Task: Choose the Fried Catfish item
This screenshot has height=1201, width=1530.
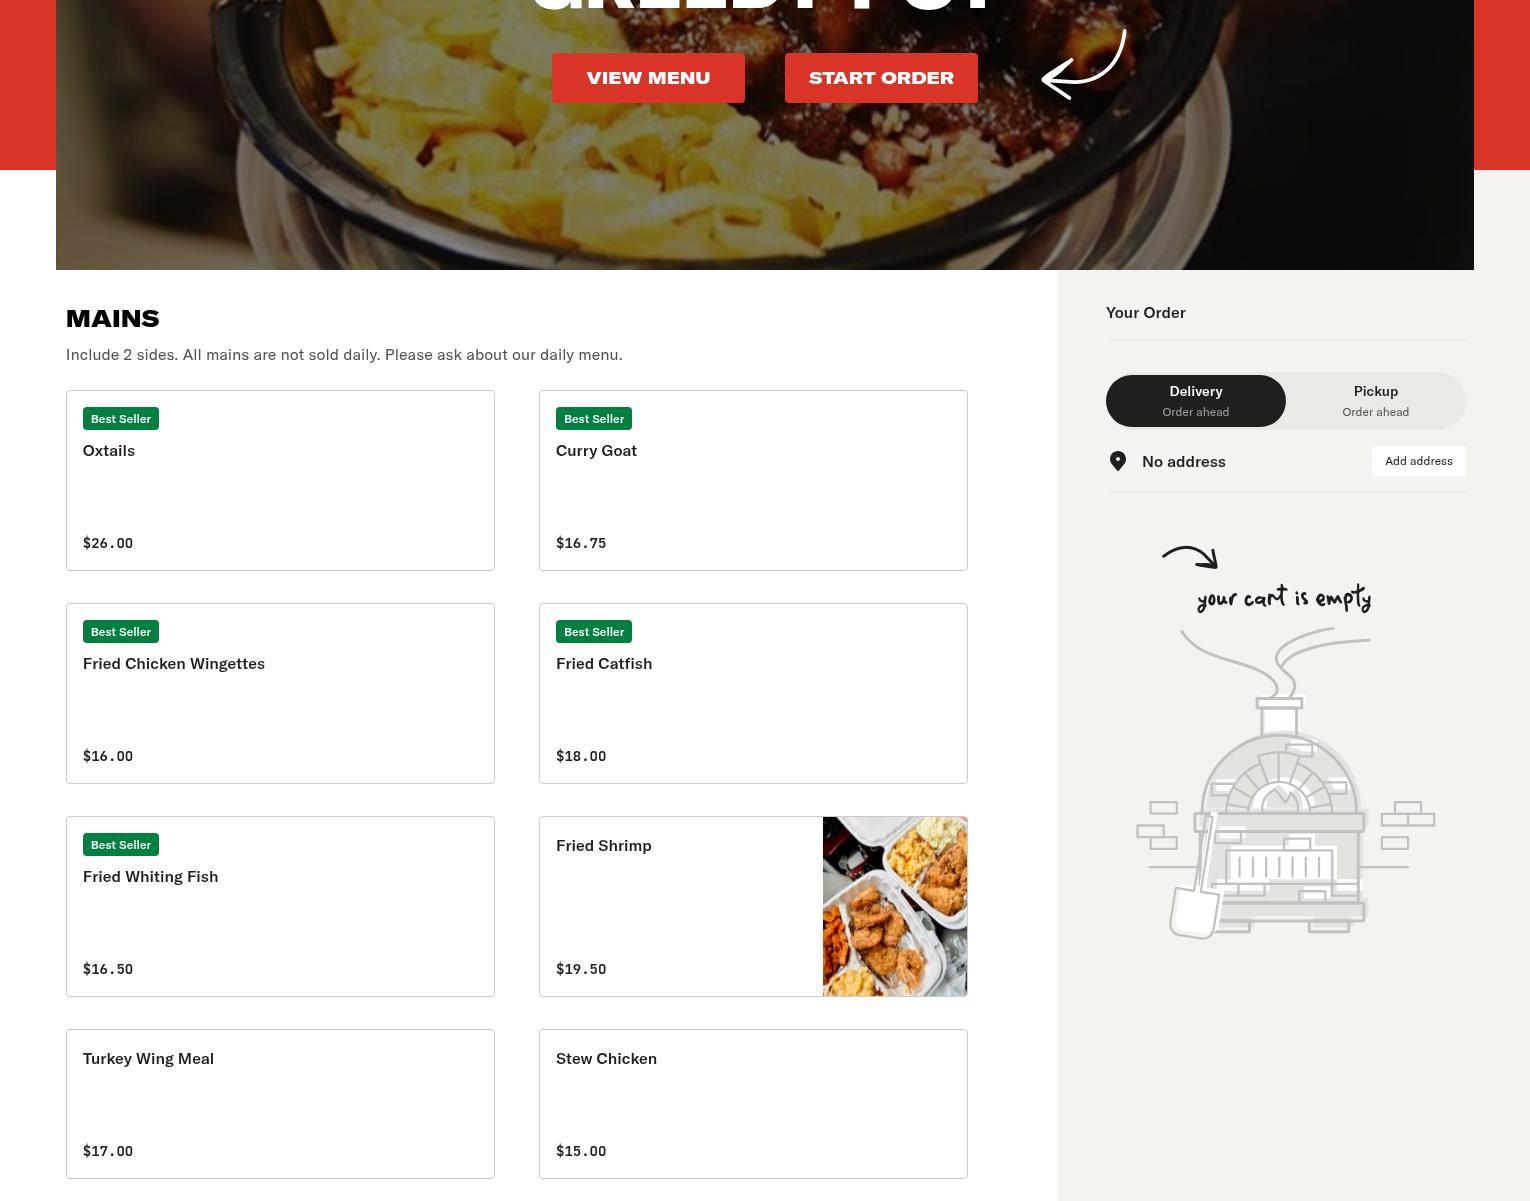Action: (753, 694)
